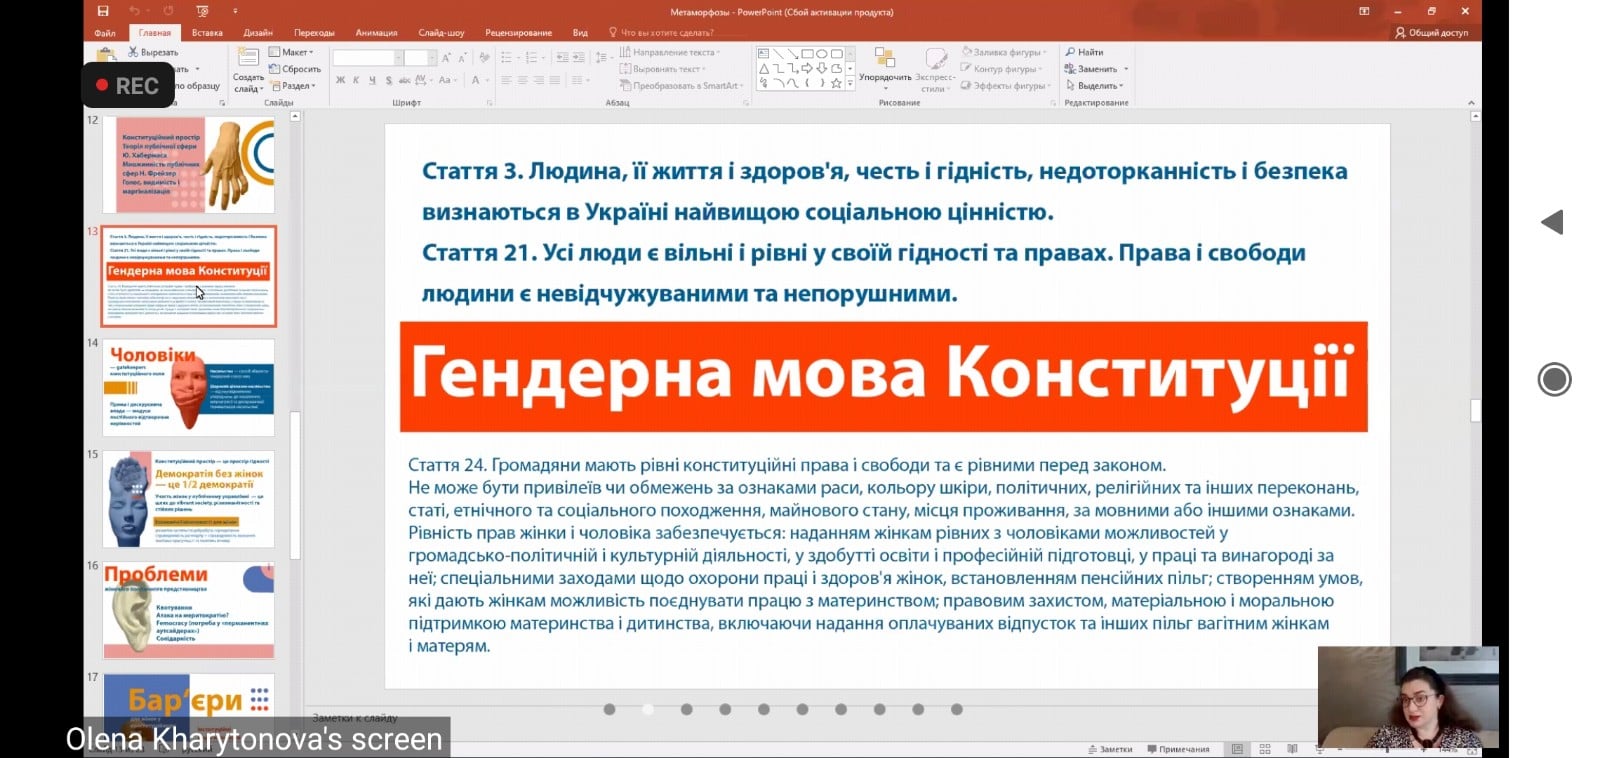The image size is (1600, 758).
Task: Click the Создать слайд new slide icon
Action: [248, 60]
